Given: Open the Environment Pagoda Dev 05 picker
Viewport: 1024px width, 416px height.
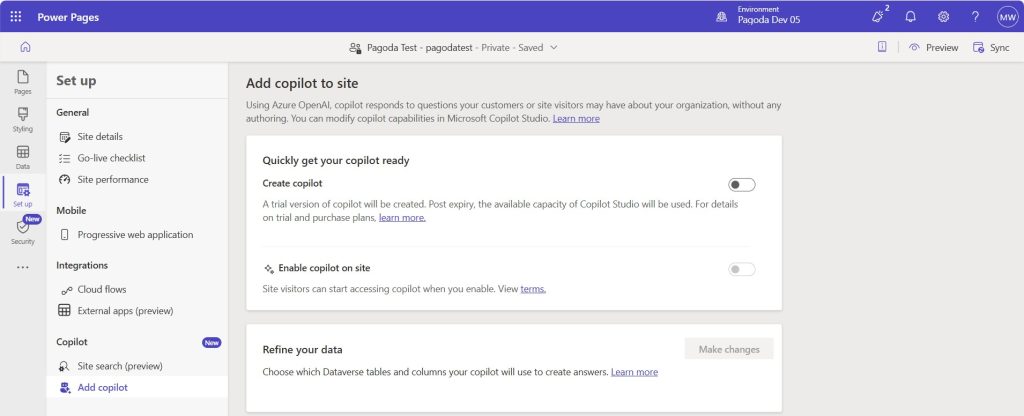Looking at the screenshot, I should point(760,16).
